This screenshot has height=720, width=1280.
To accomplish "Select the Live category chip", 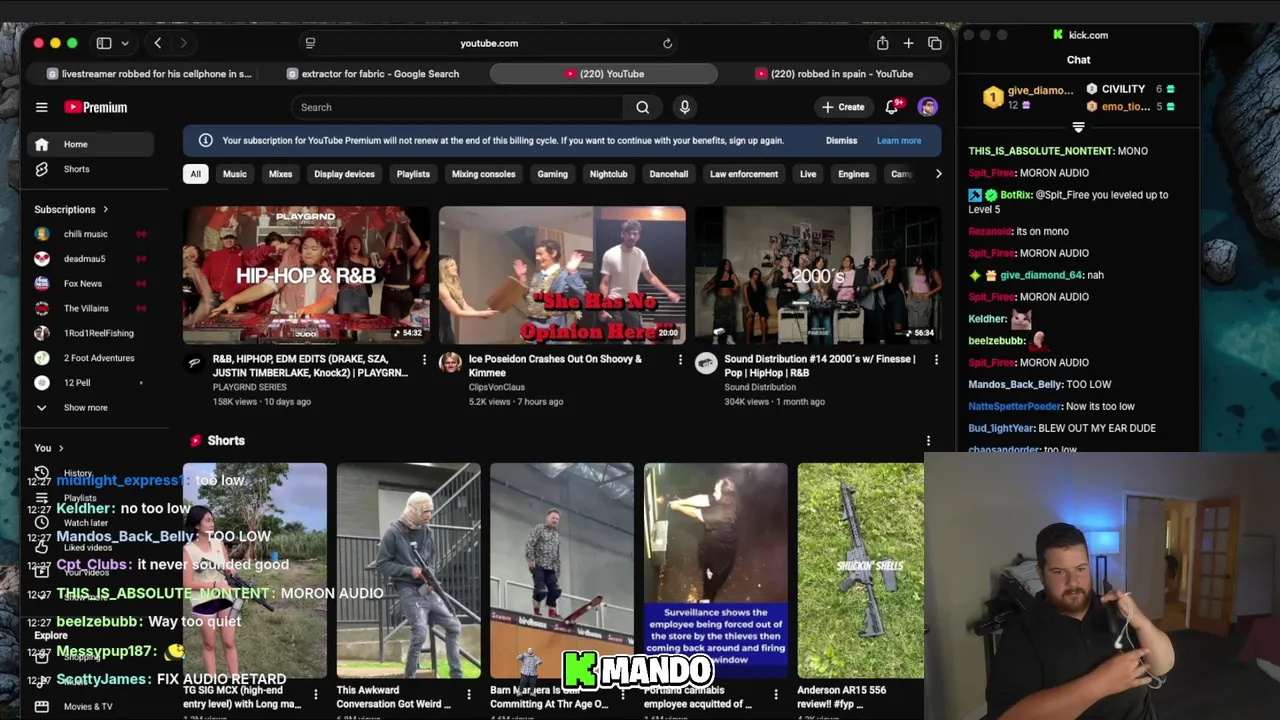I will pos(808,174).
